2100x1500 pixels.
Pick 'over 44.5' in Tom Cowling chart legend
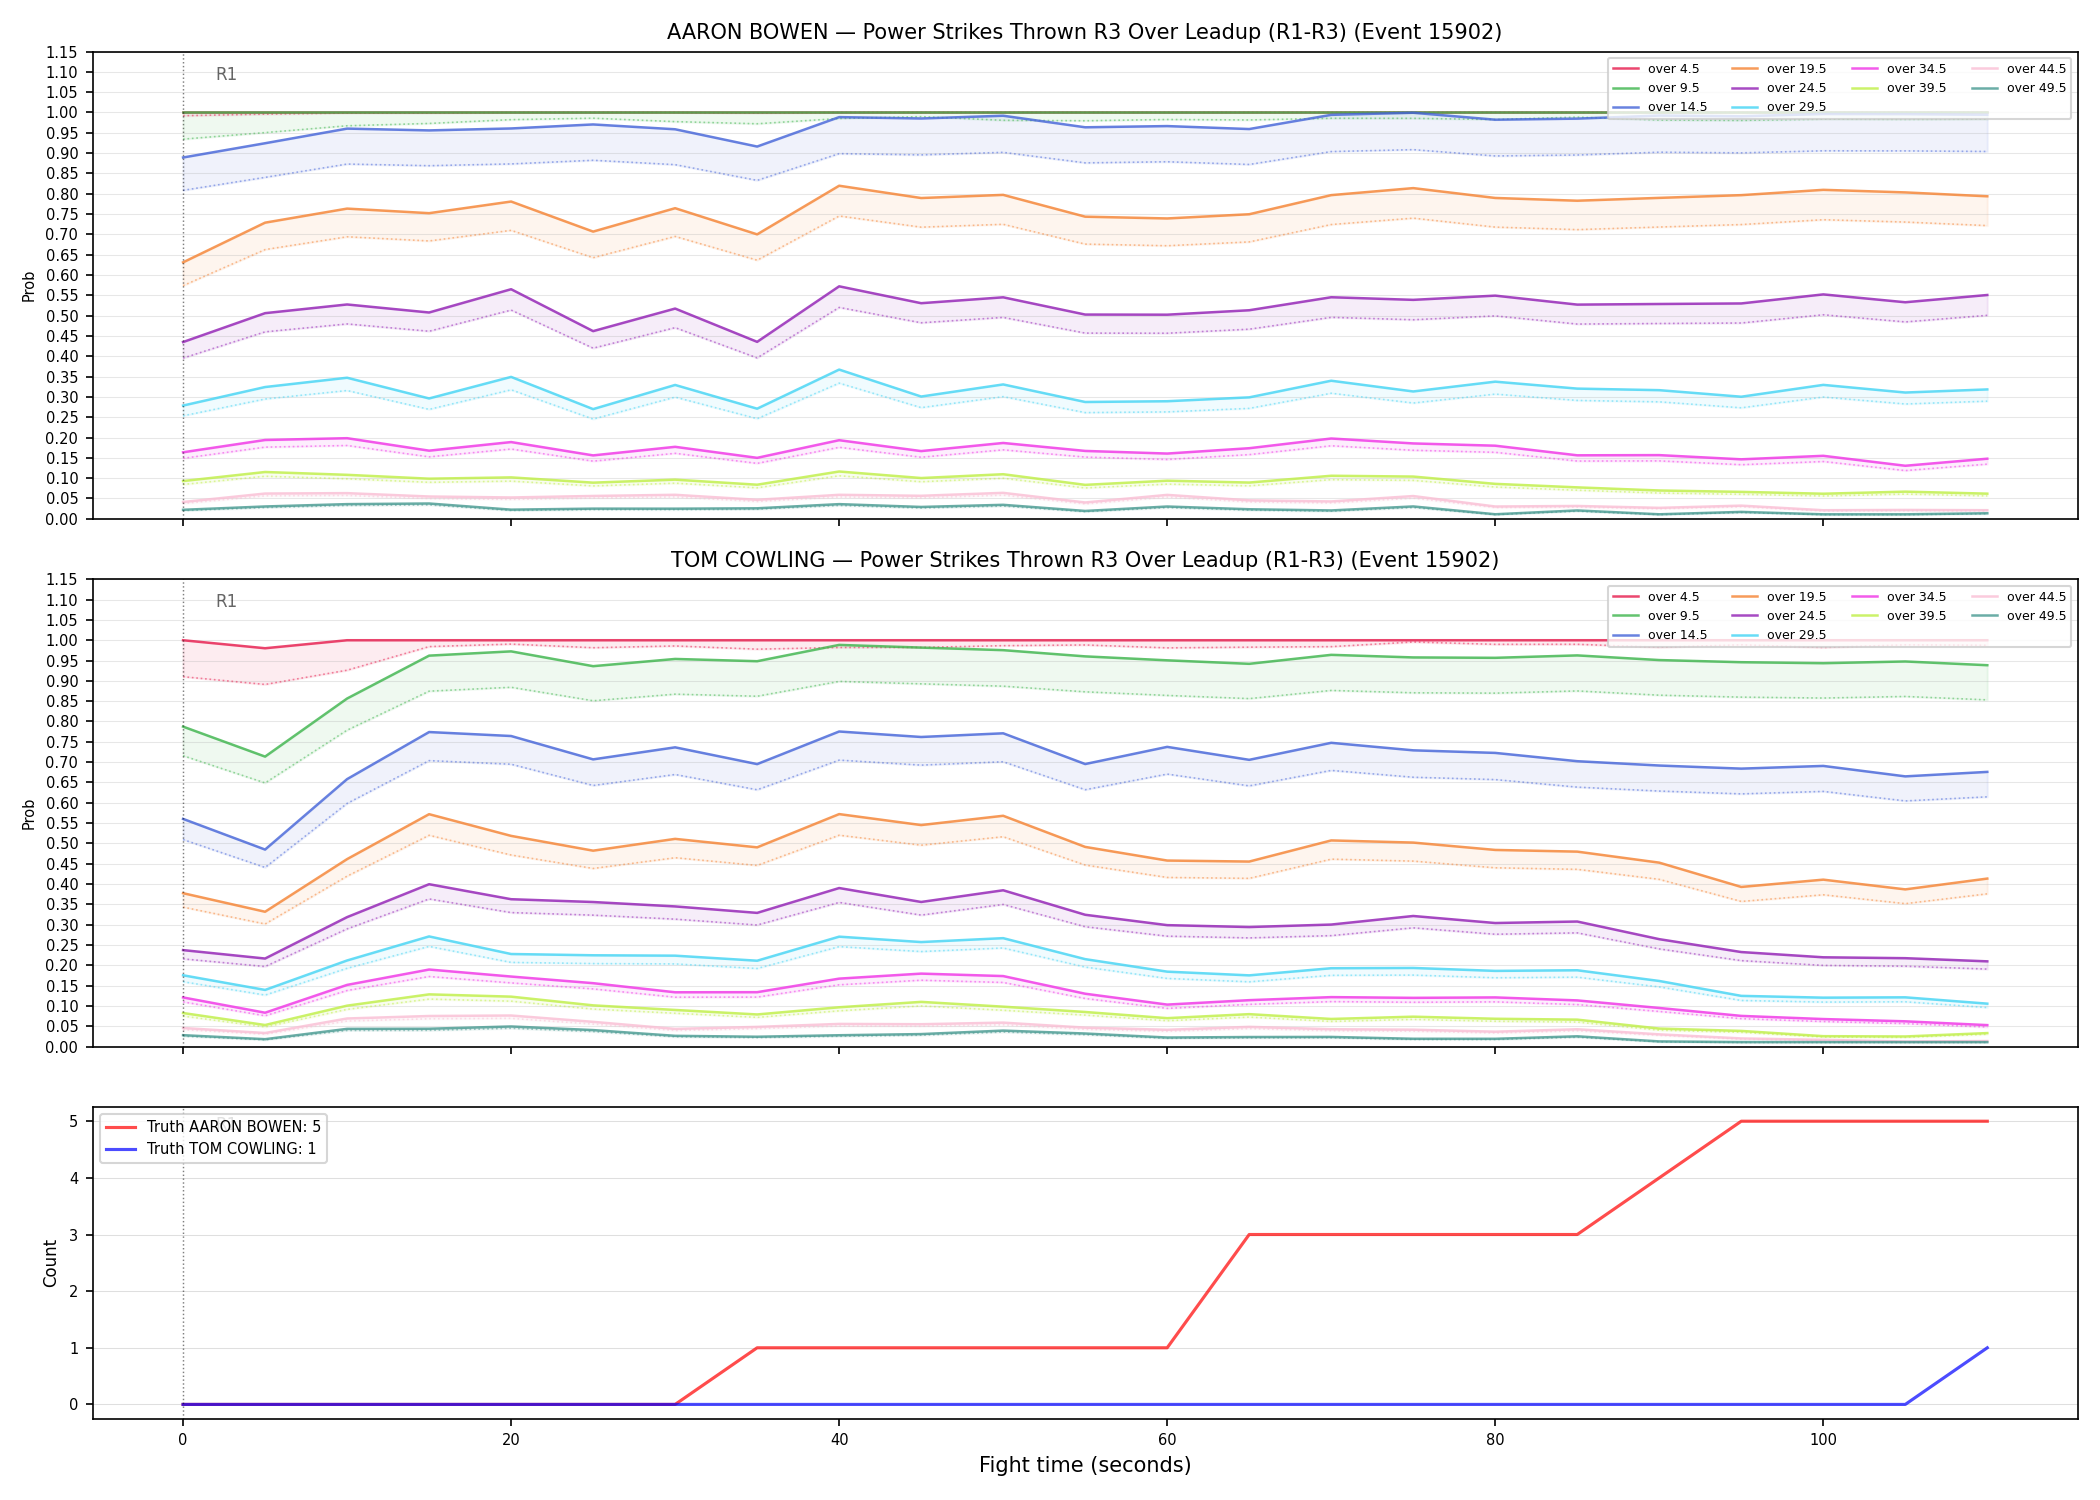(x=2019, y=597)
